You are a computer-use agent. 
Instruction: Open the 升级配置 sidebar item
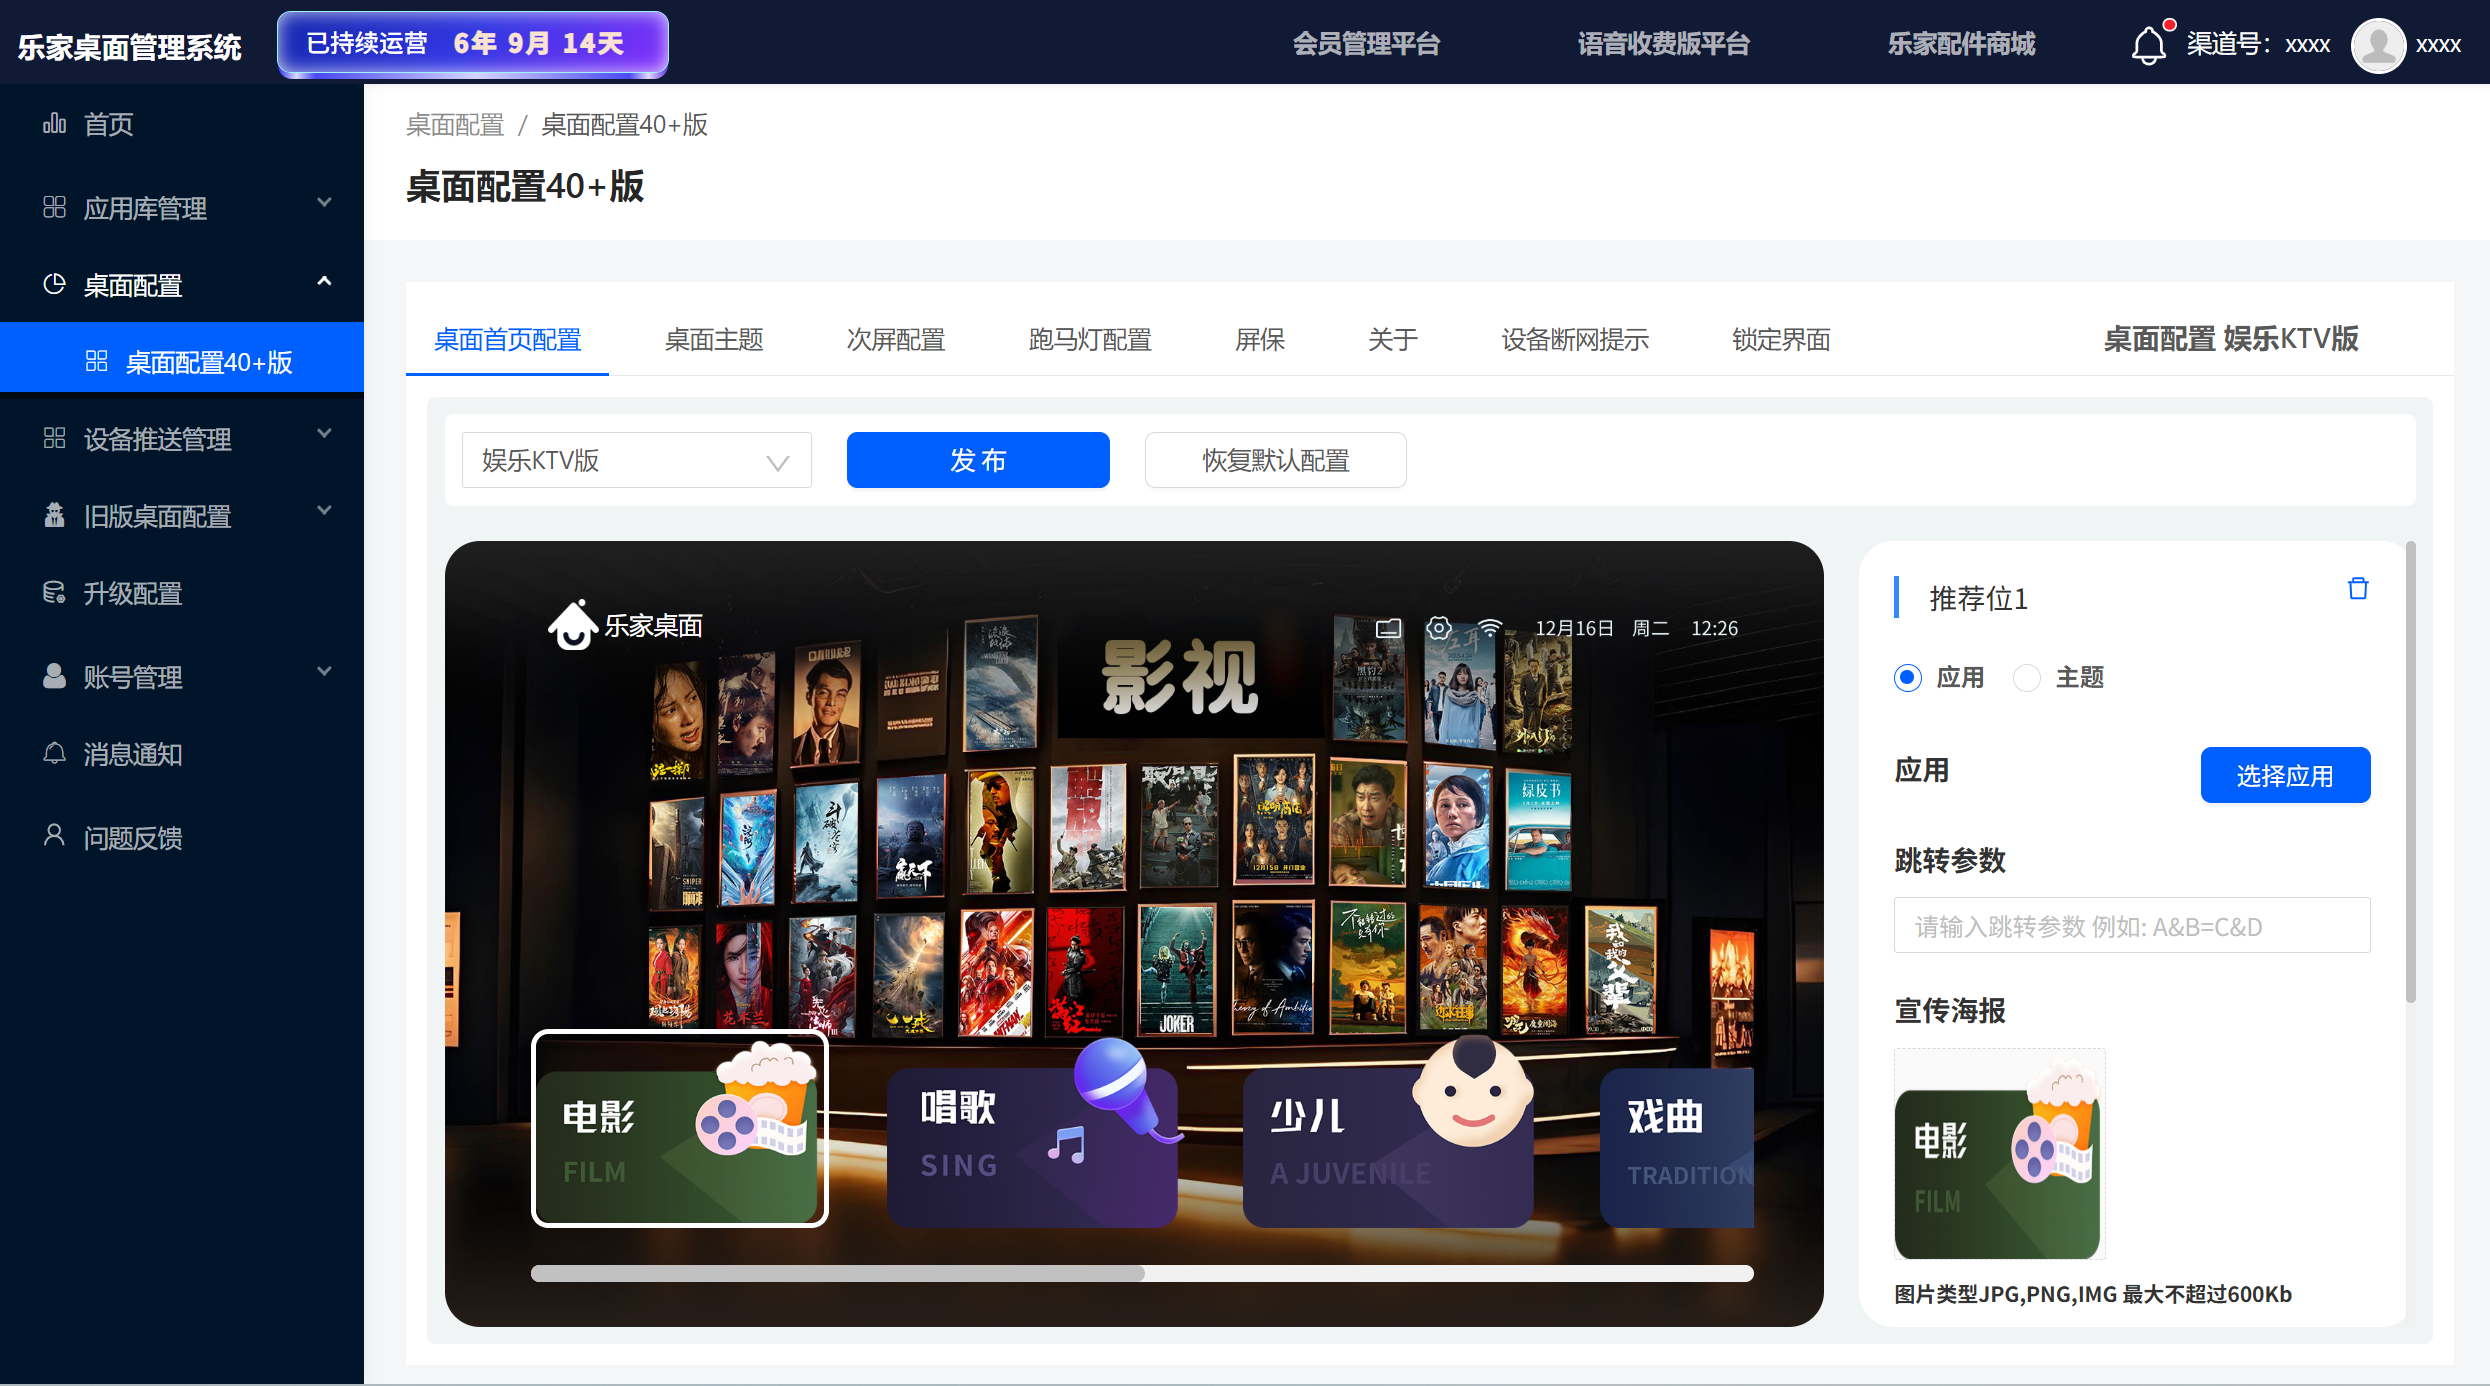(182, 593)
